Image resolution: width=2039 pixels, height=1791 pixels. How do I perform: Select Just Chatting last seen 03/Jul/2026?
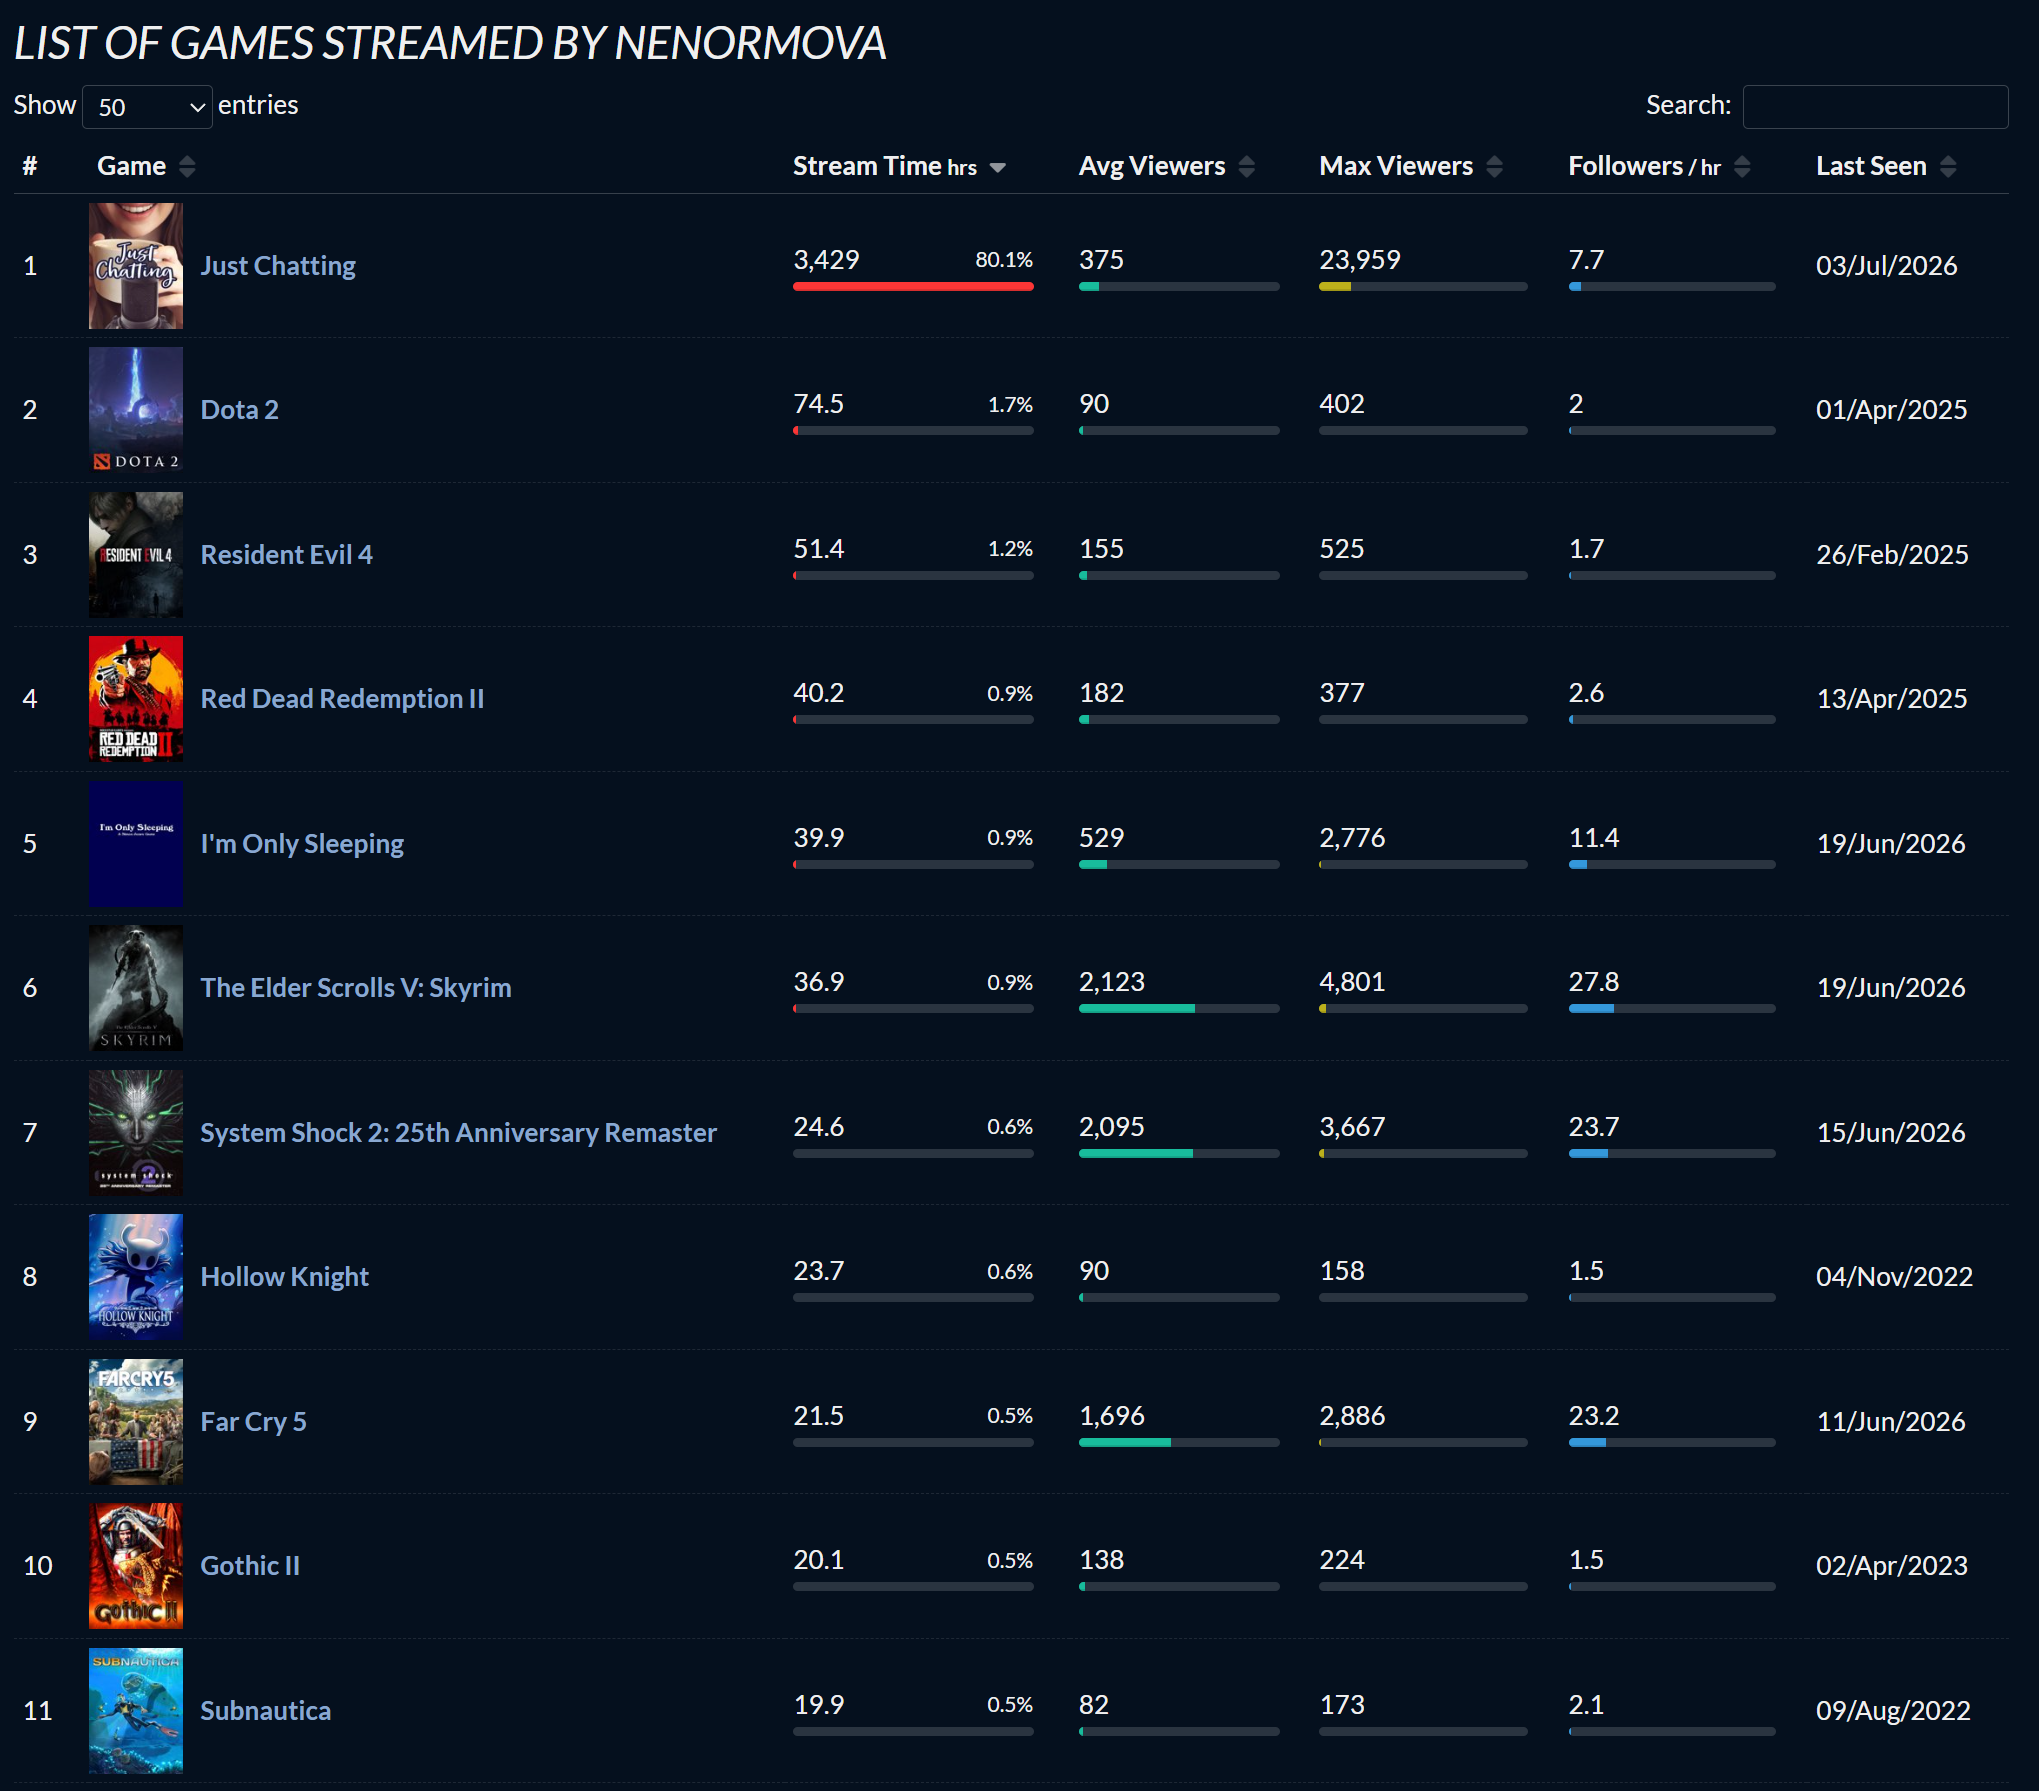pyautogui.click(x=1887, y=266)
